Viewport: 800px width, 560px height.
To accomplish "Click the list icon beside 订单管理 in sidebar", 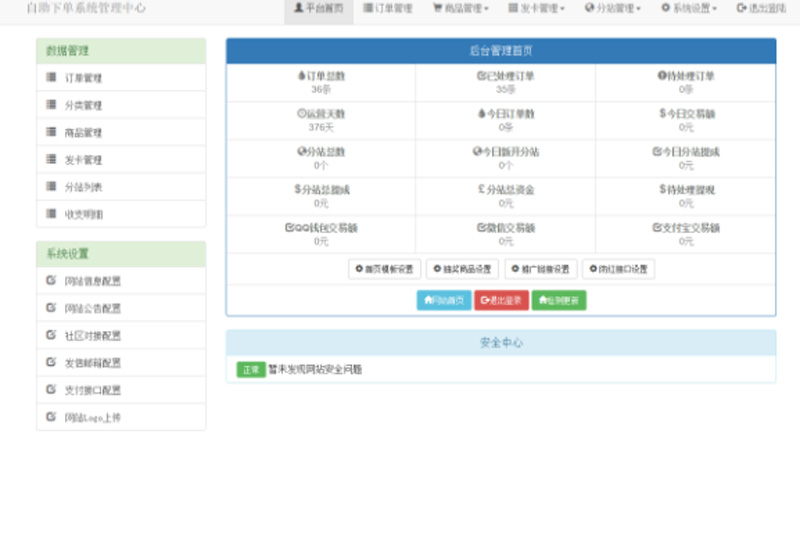I will (x=51, y=78).
